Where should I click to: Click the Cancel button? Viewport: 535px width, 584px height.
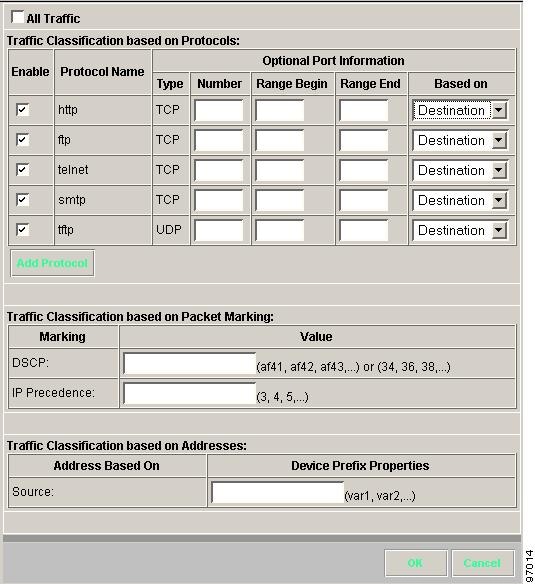coord(482,563)
